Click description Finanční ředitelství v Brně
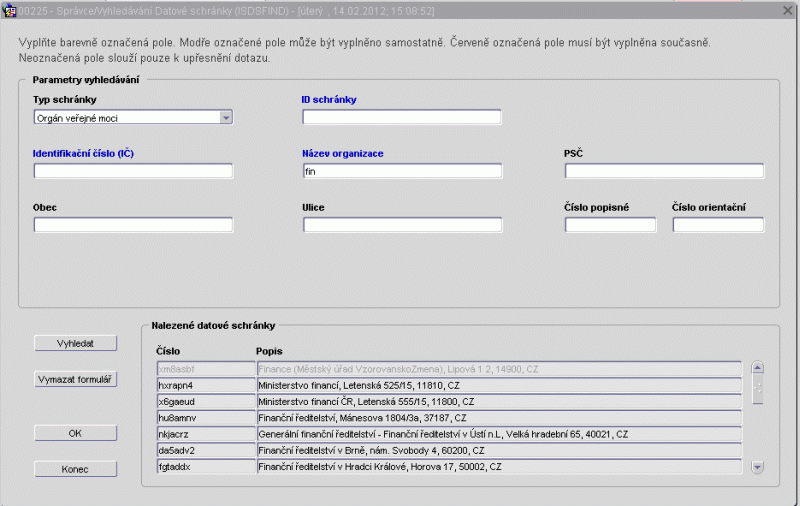Viewport: 800px width, 506px height. coord(499,450)
